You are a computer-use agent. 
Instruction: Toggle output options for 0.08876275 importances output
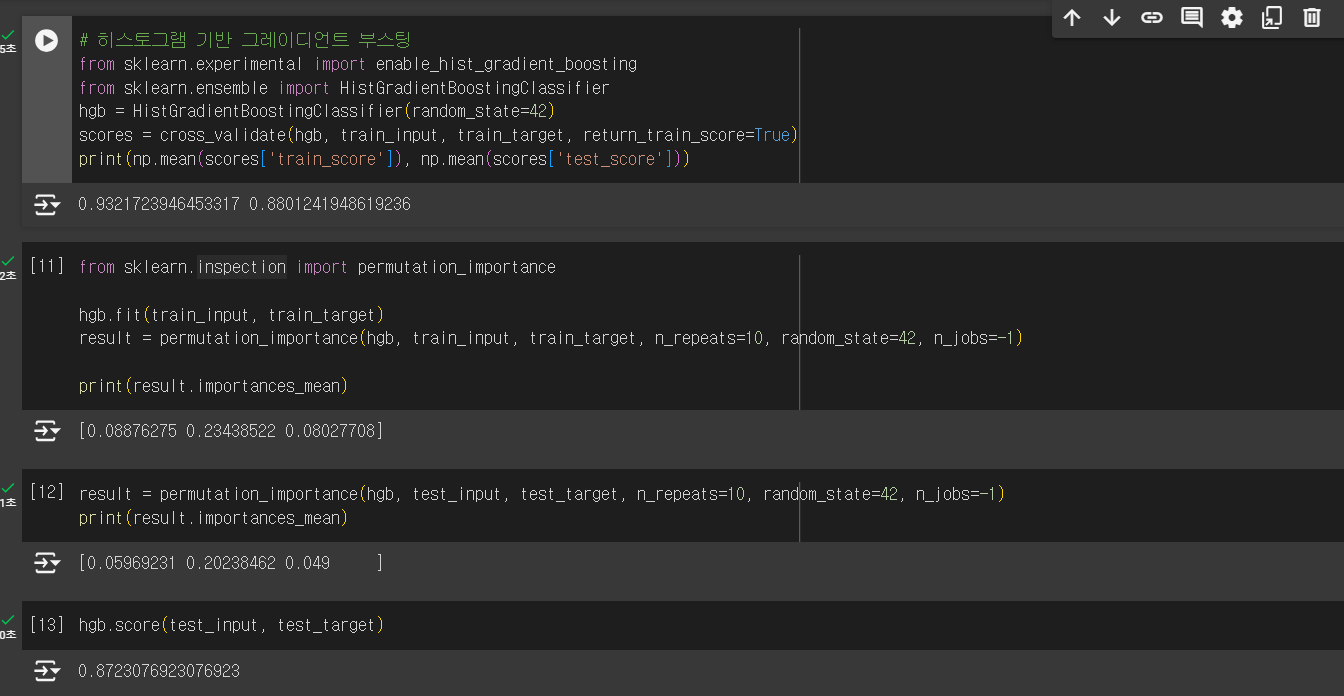pyautogui.click(x=47, y=431)
